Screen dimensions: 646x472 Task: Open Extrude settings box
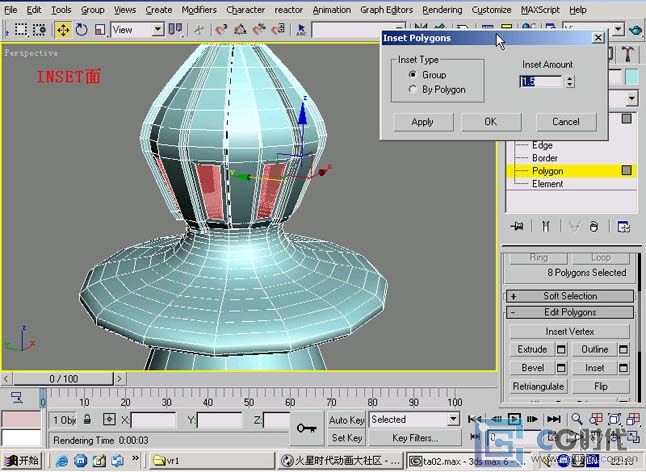click(561, 349)
